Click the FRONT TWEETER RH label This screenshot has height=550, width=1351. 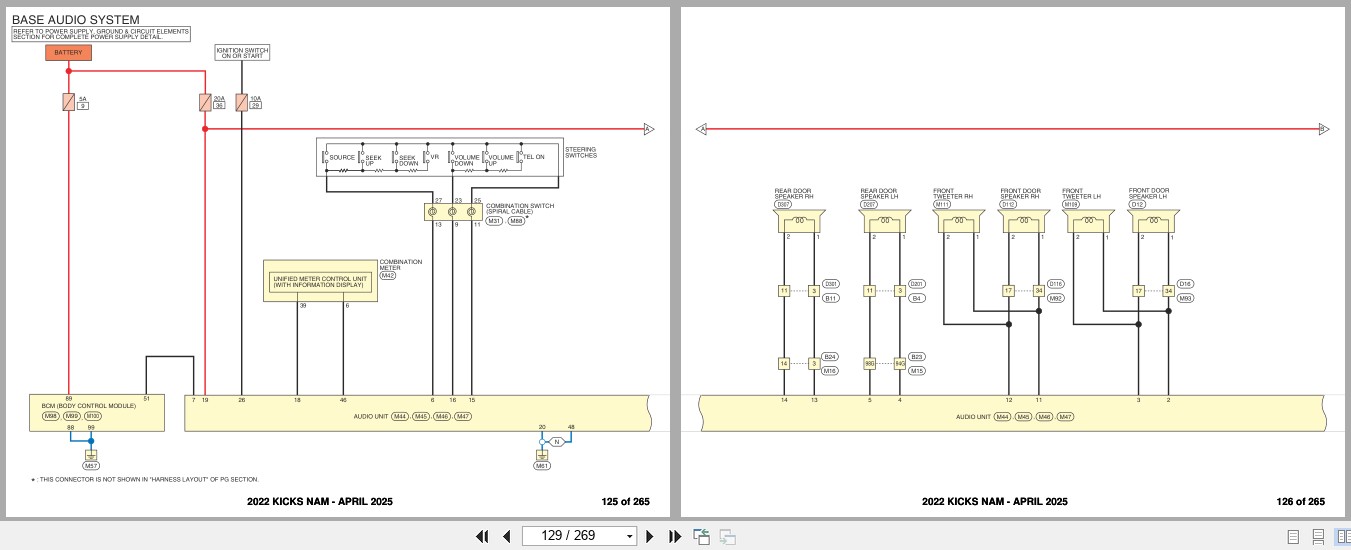(953, 193)
